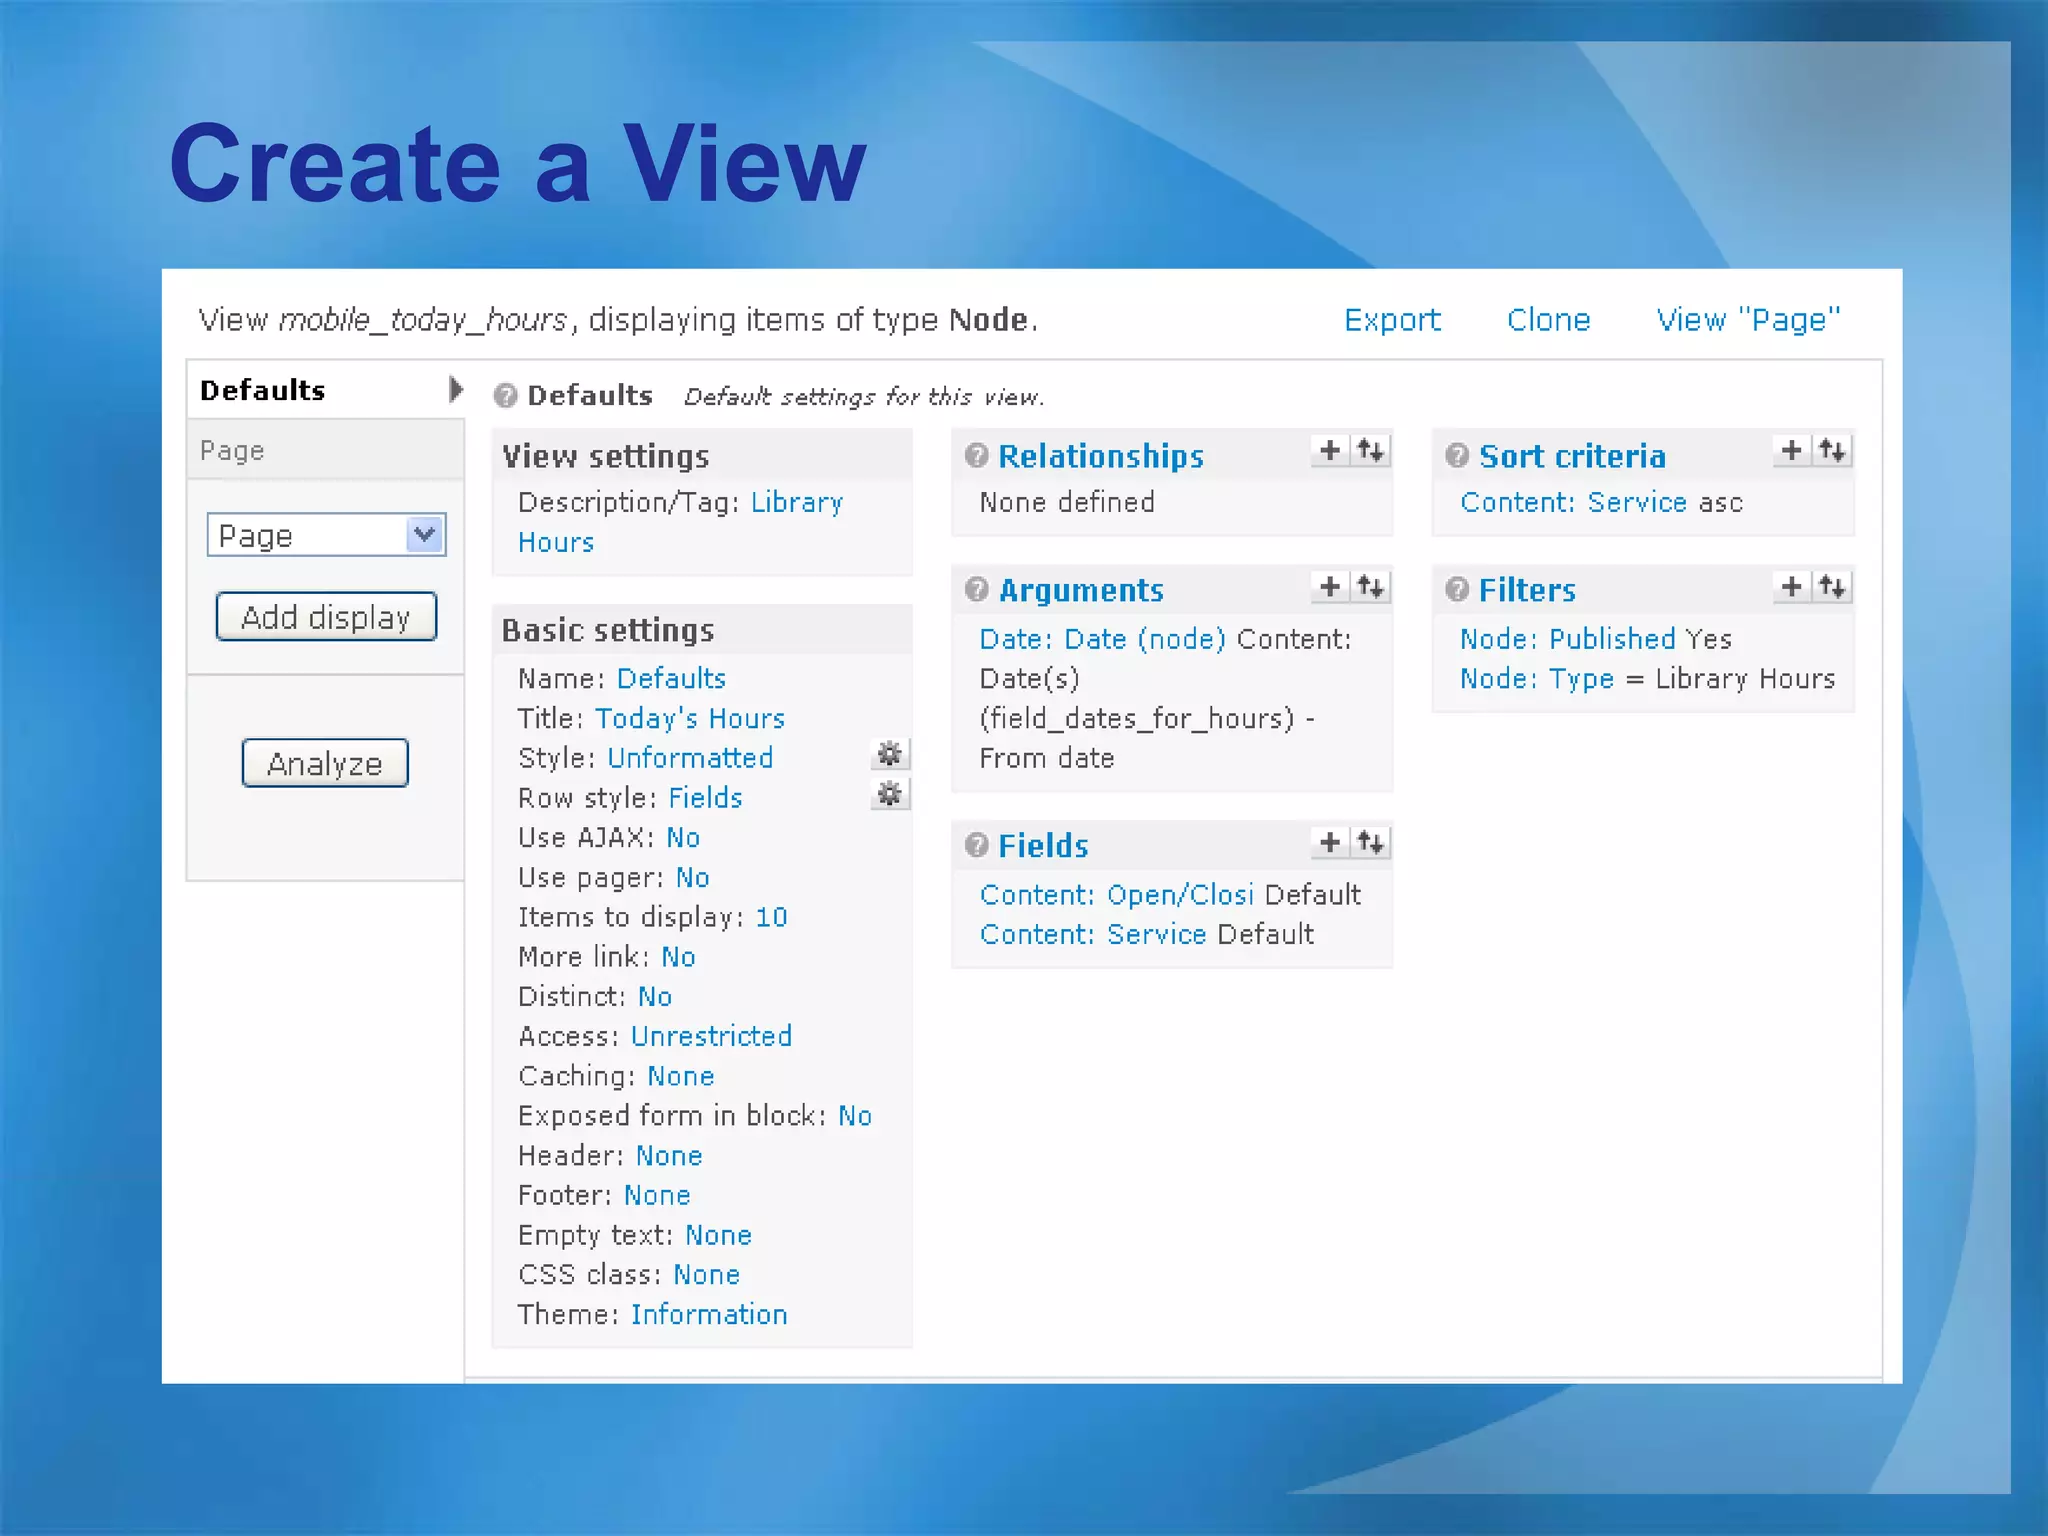Edit Items to display value 10

[771, 917]
